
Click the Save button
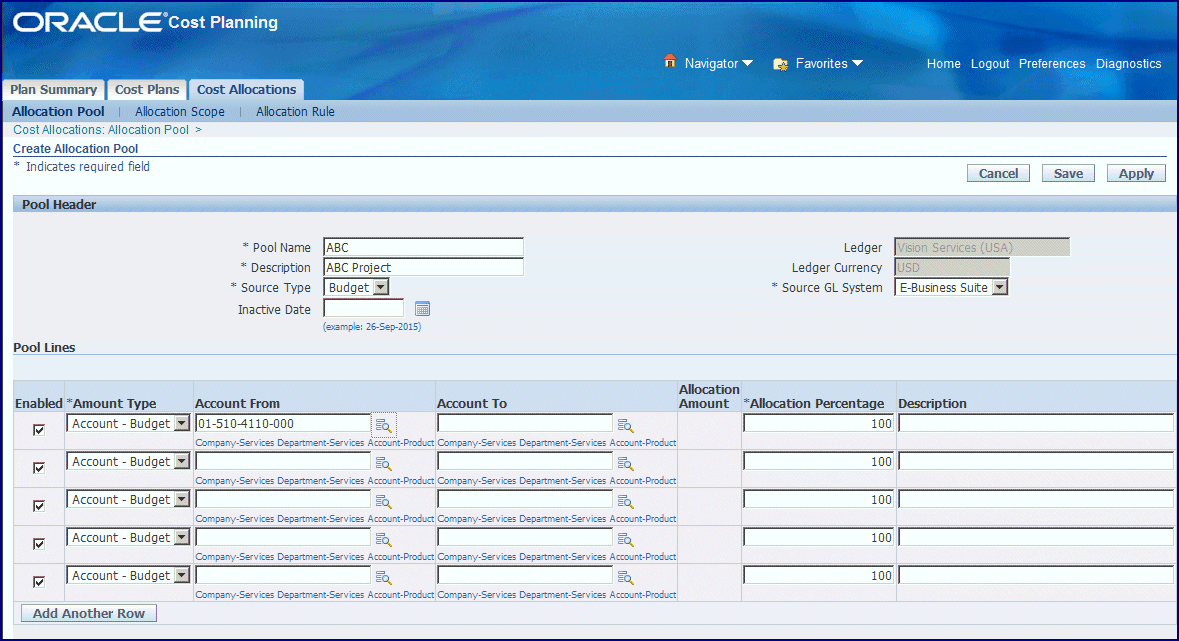[1068, 173]
